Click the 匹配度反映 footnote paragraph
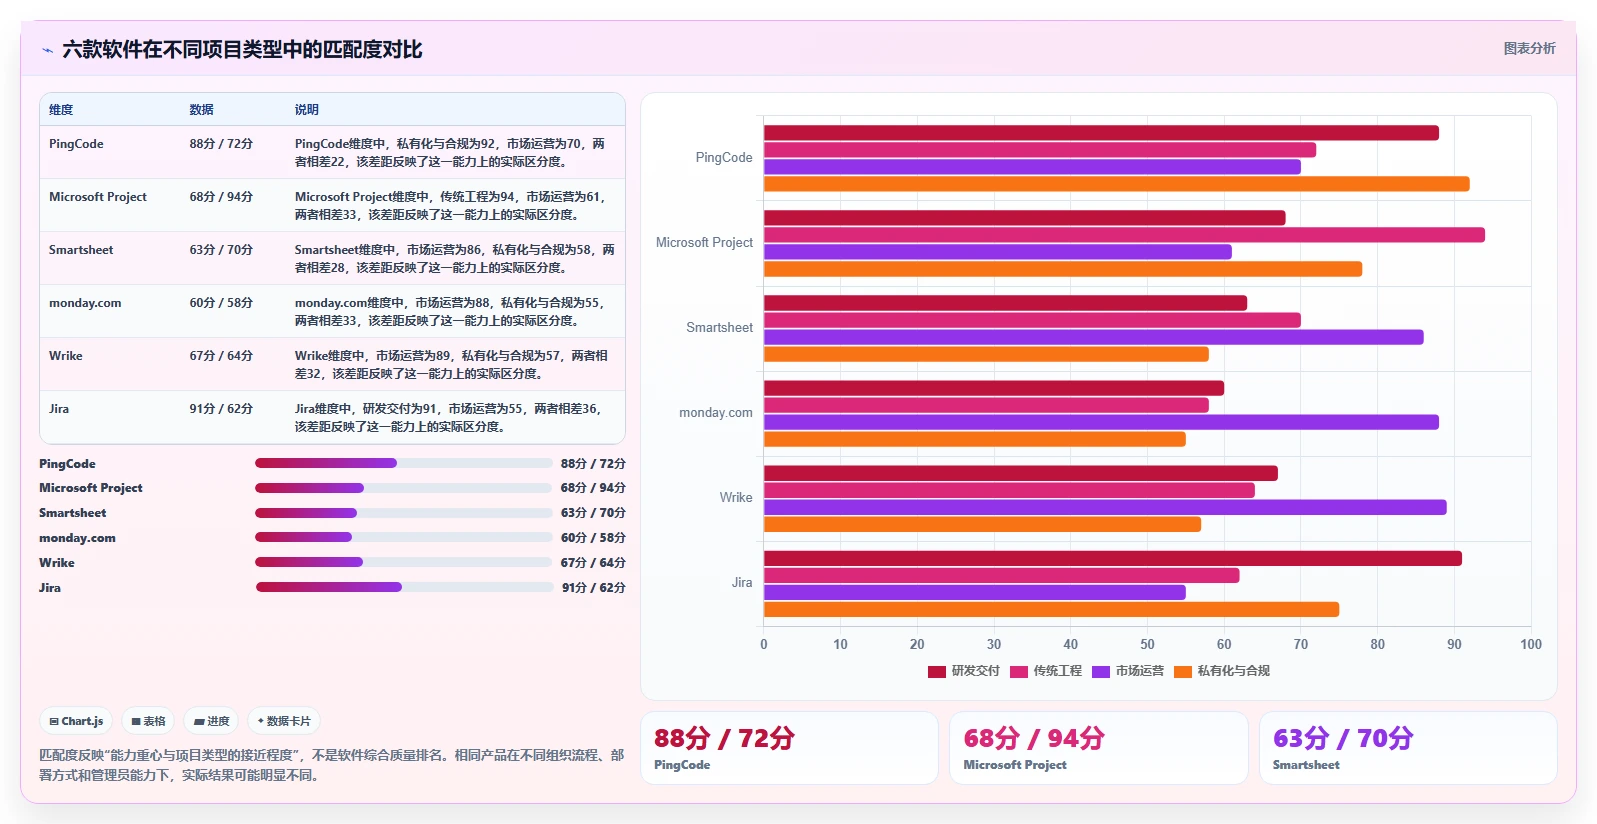The height and width of the screenshot is (824, 1597). [x=331, y=765]
